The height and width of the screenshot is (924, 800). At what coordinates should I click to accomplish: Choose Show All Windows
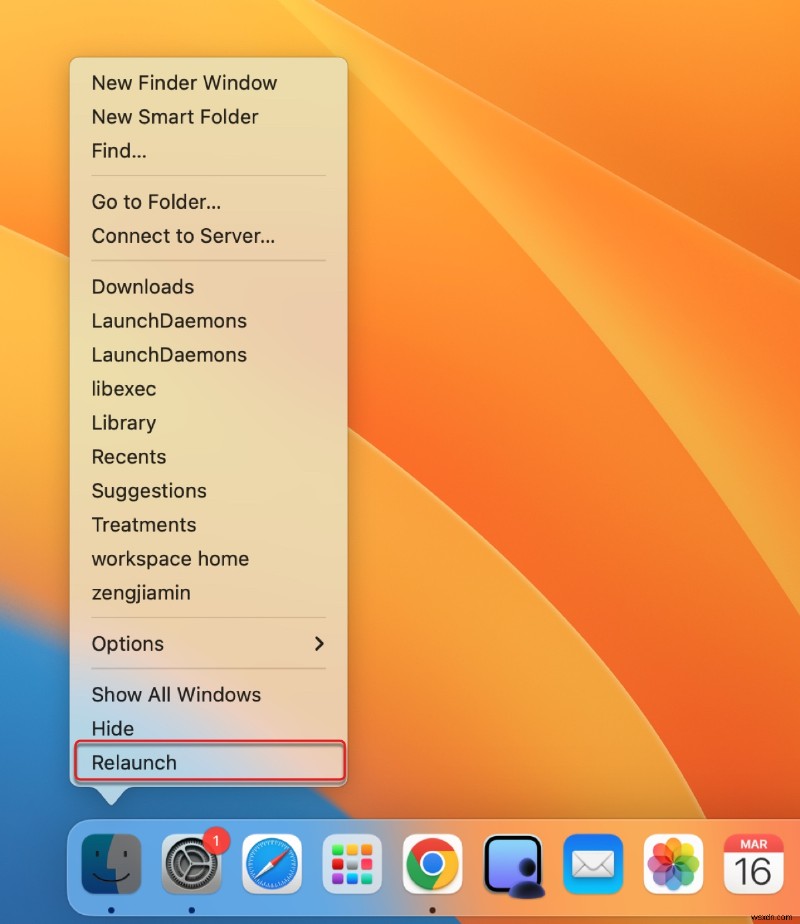point(209,695)
